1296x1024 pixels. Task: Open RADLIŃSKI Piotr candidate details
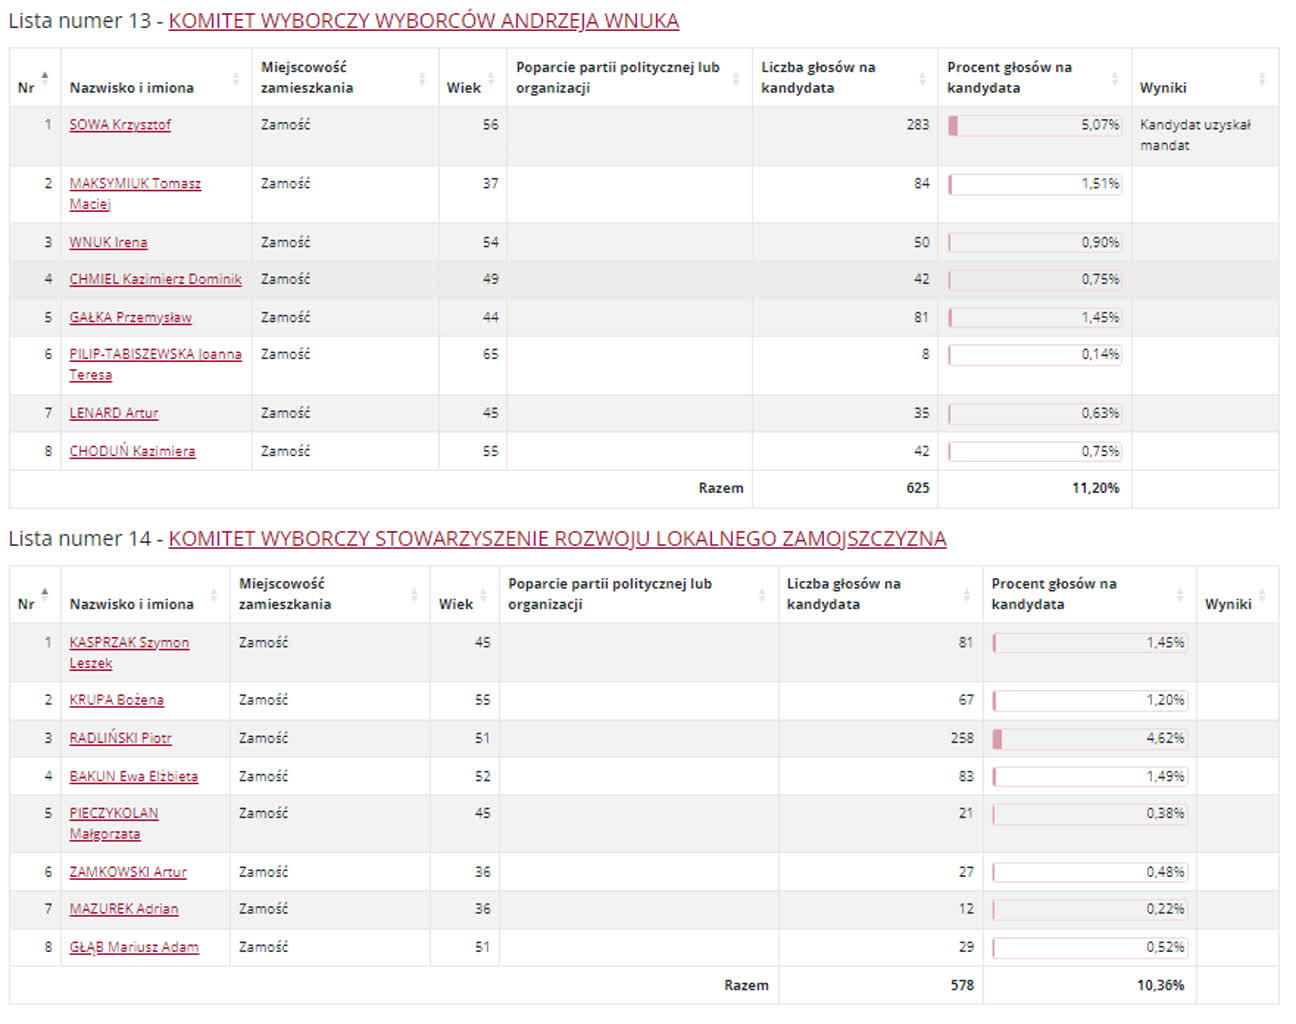(x=120, y=739)
